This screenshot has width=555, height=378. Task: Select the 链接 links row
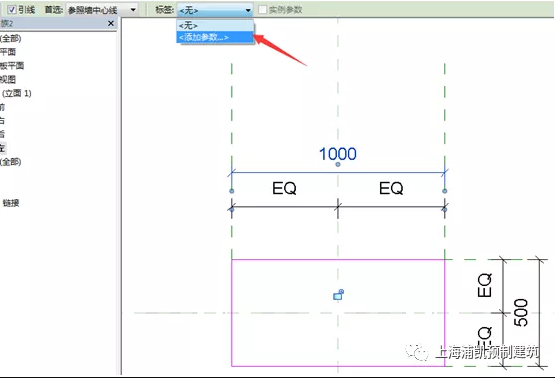point(11,203)
